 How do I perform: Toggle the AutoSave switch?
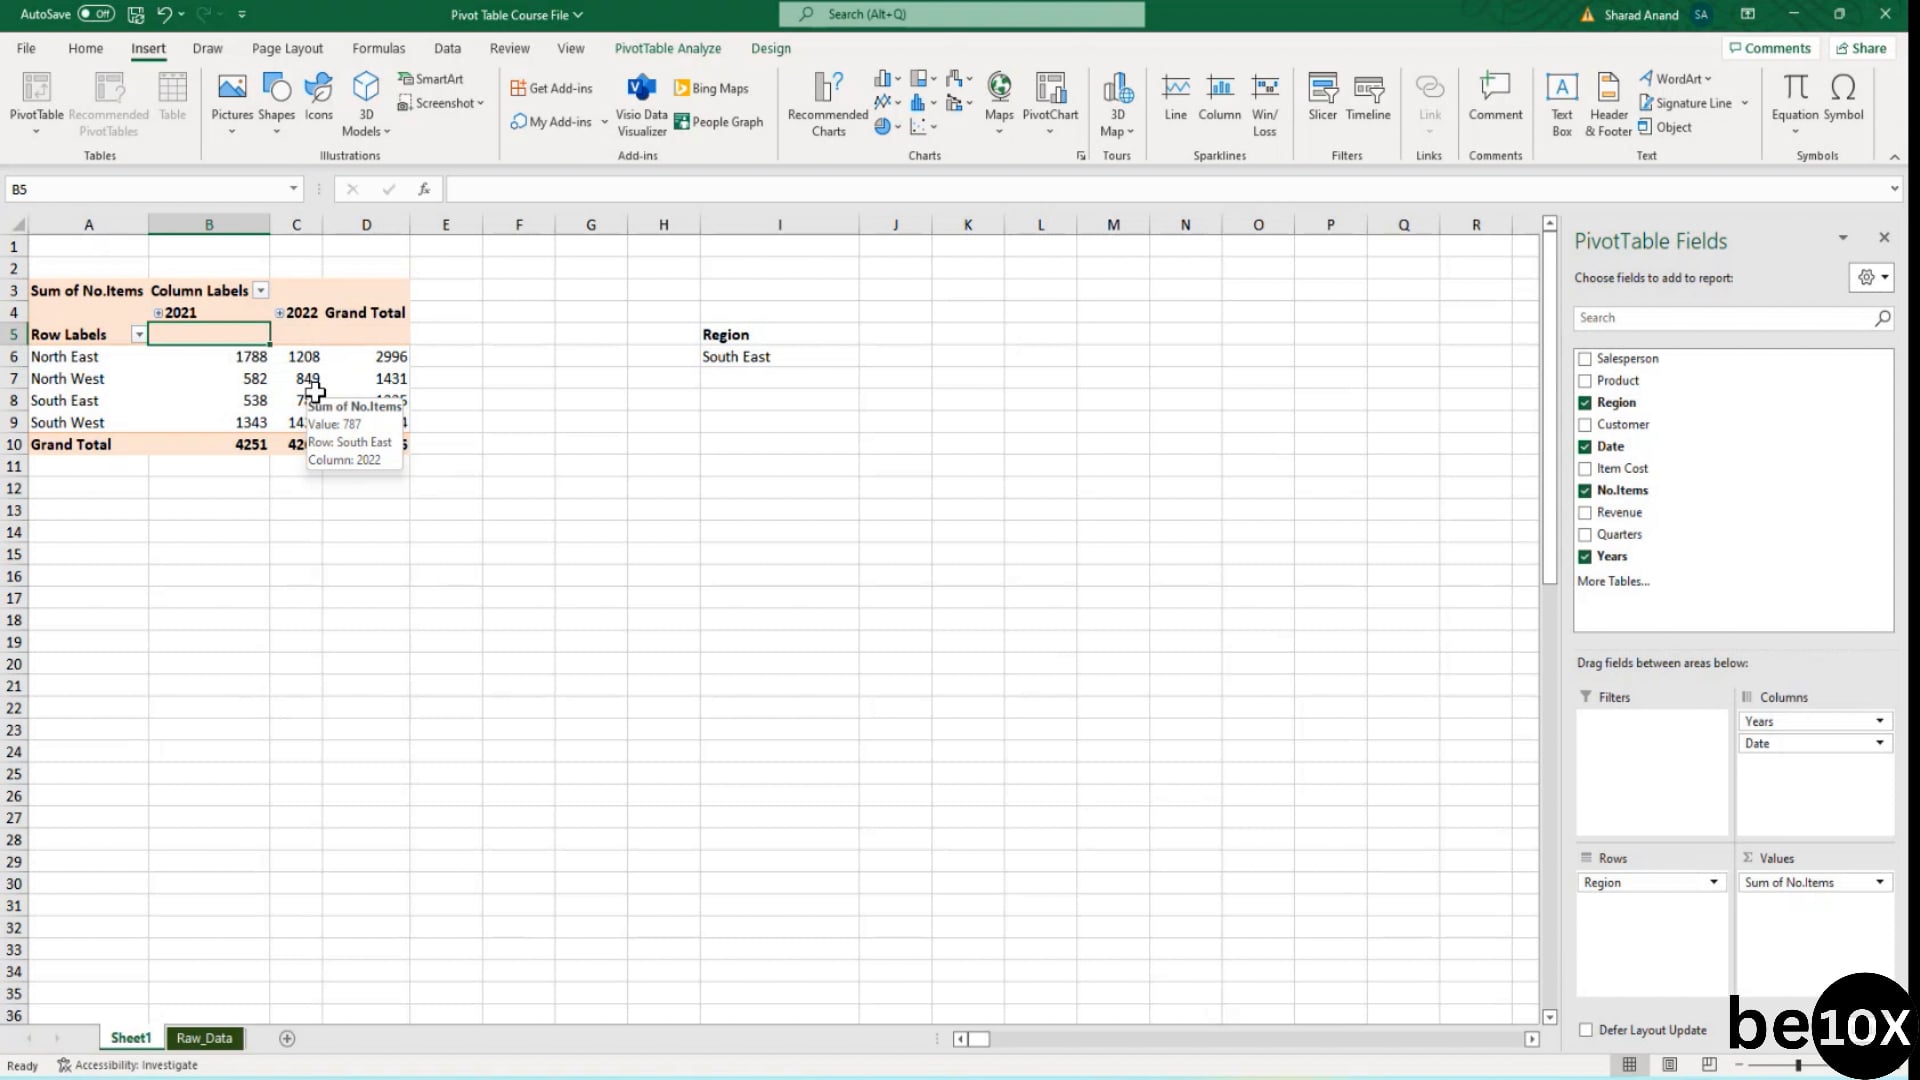pos(96,14)
